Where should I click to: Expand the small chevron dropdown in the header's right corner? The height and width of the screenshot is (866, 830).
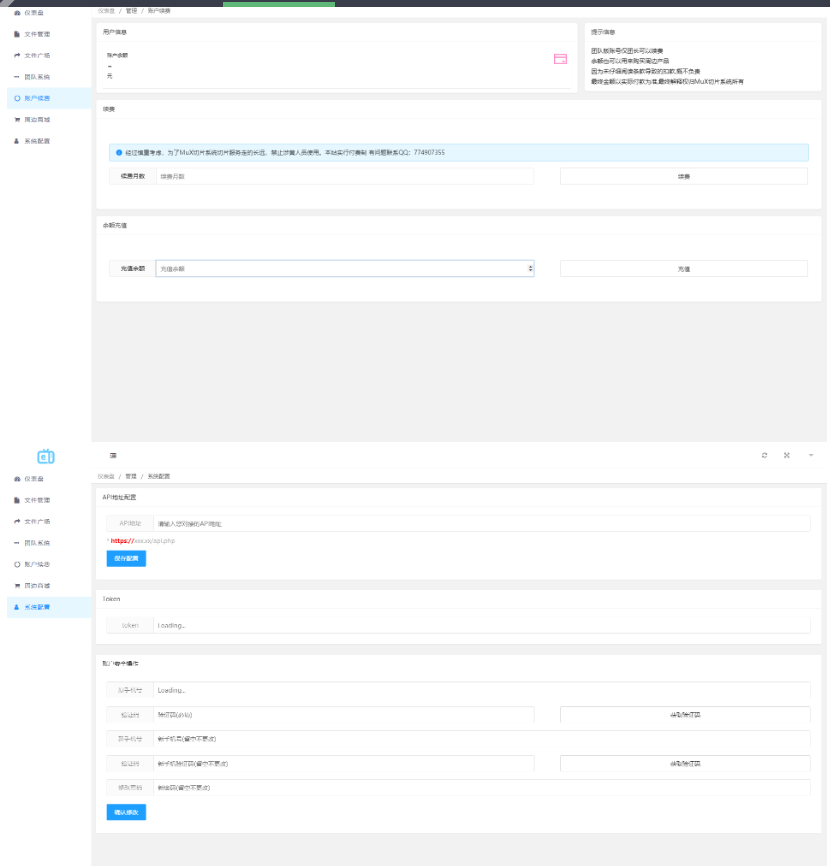click(810, 455)
